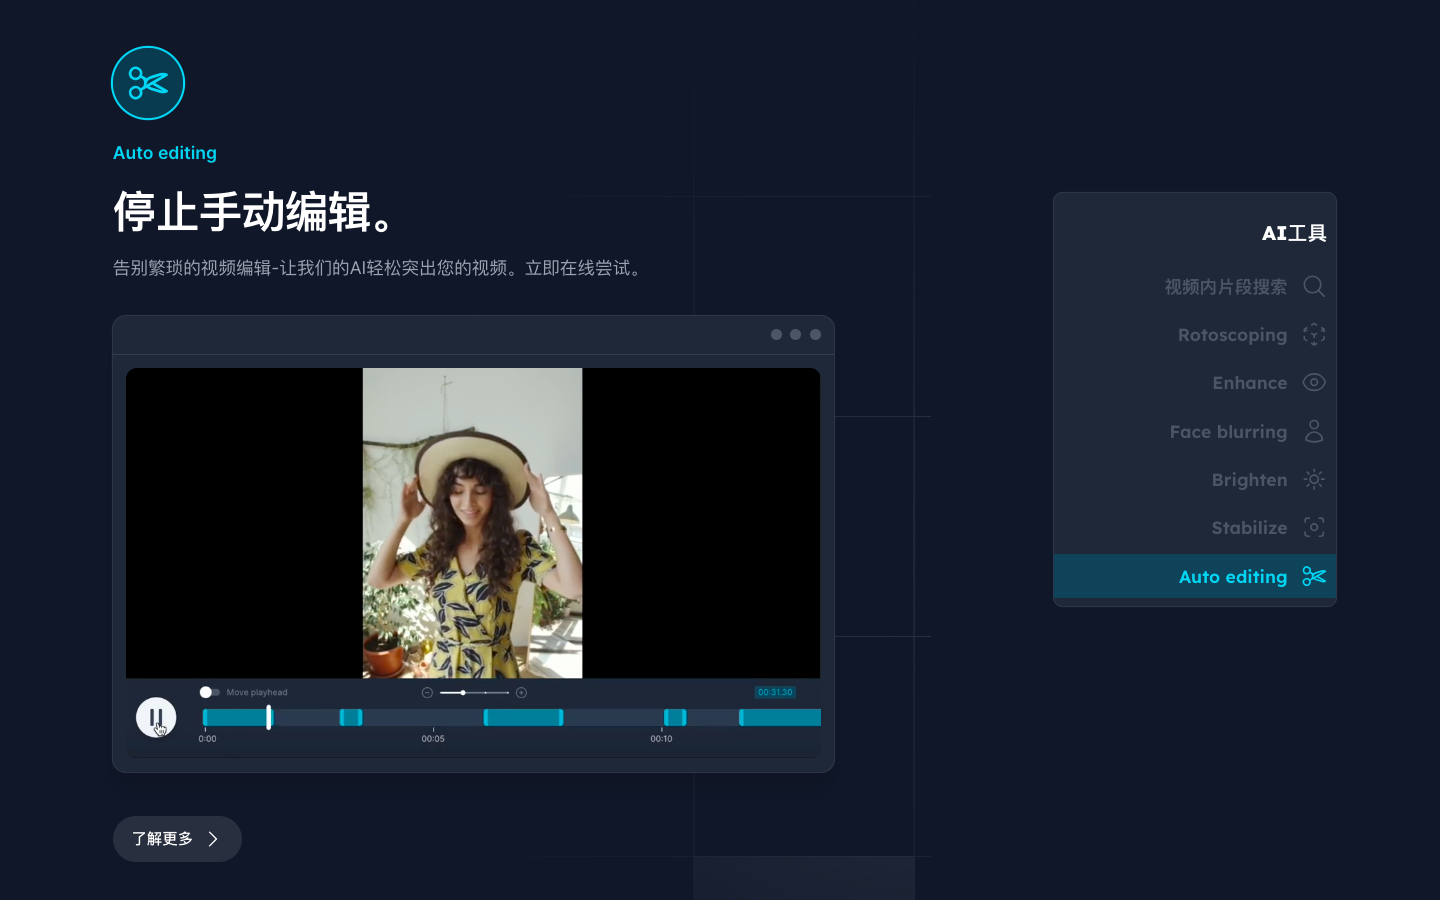Image resolution: width=1440 pixels, height=900 pixels.
Task: Select the Rotoscoping tool icon
Action: coord(1314,334)
